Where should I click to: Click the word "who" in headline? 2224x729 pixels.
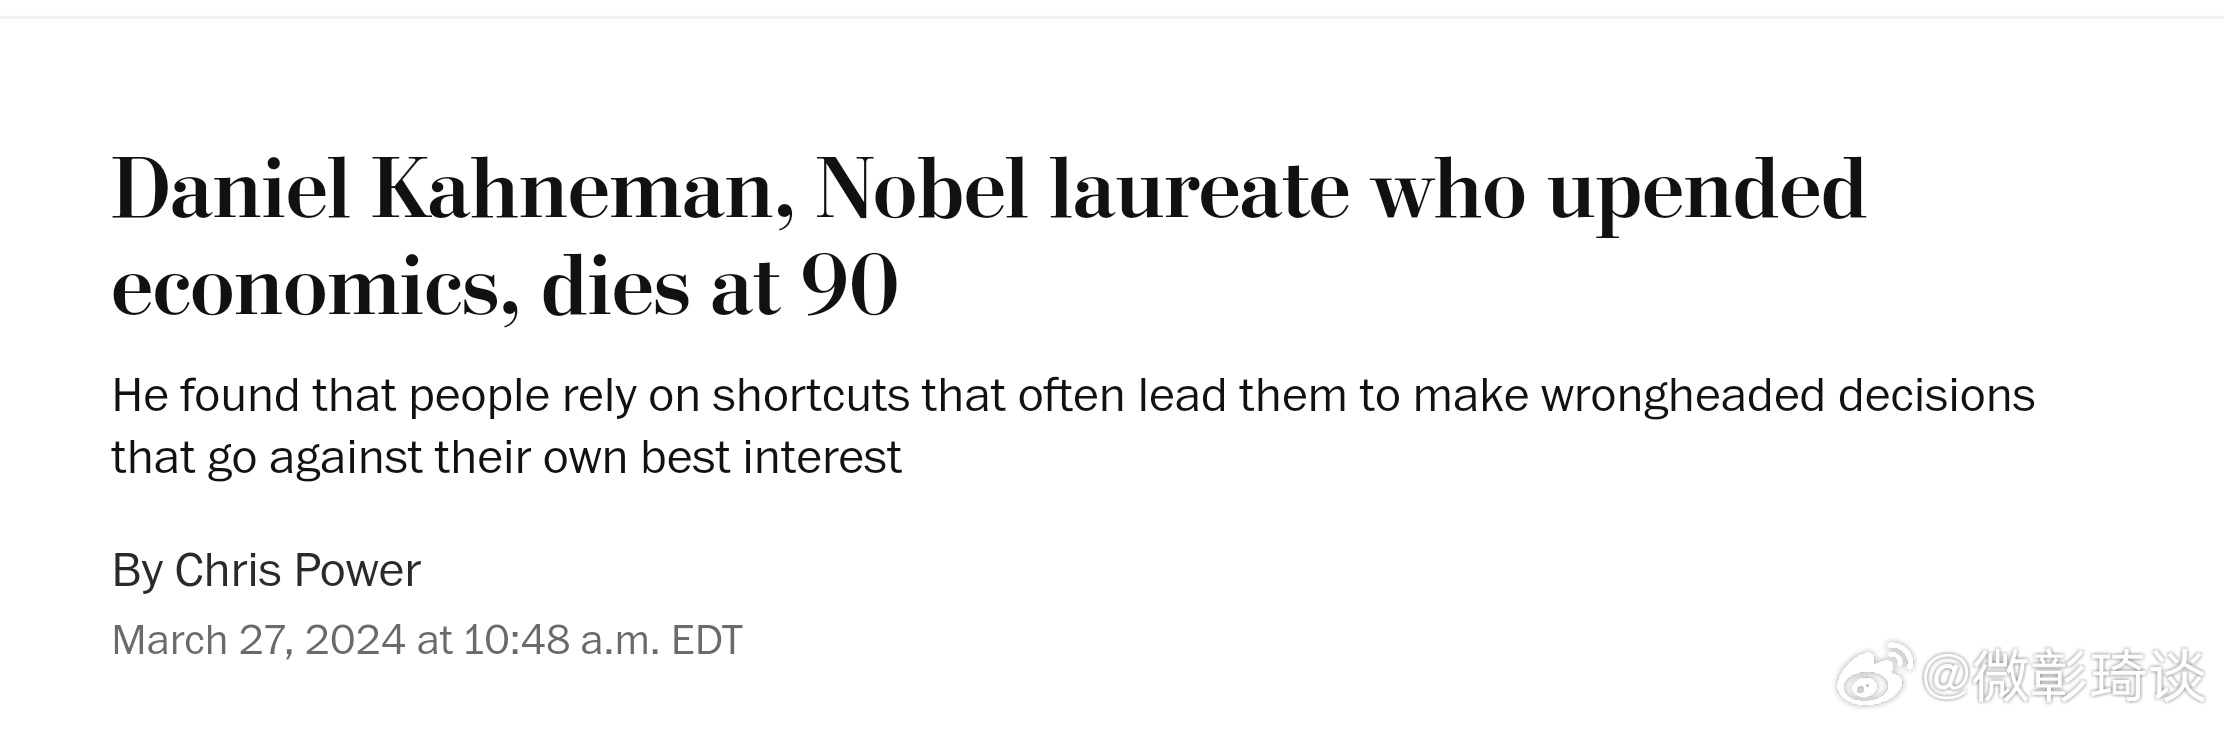click(1448, 190)
